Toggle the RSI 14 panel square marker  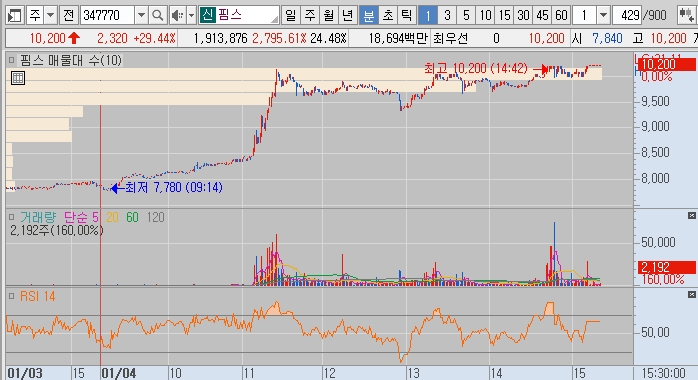(12, 296)
